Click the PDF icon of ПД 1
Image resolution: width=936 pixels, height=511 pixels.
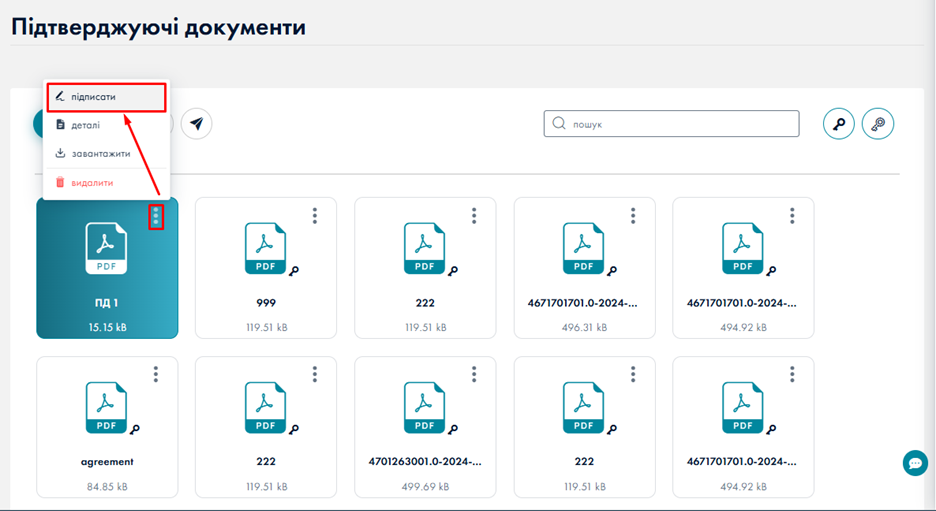(x=106, y=248)
